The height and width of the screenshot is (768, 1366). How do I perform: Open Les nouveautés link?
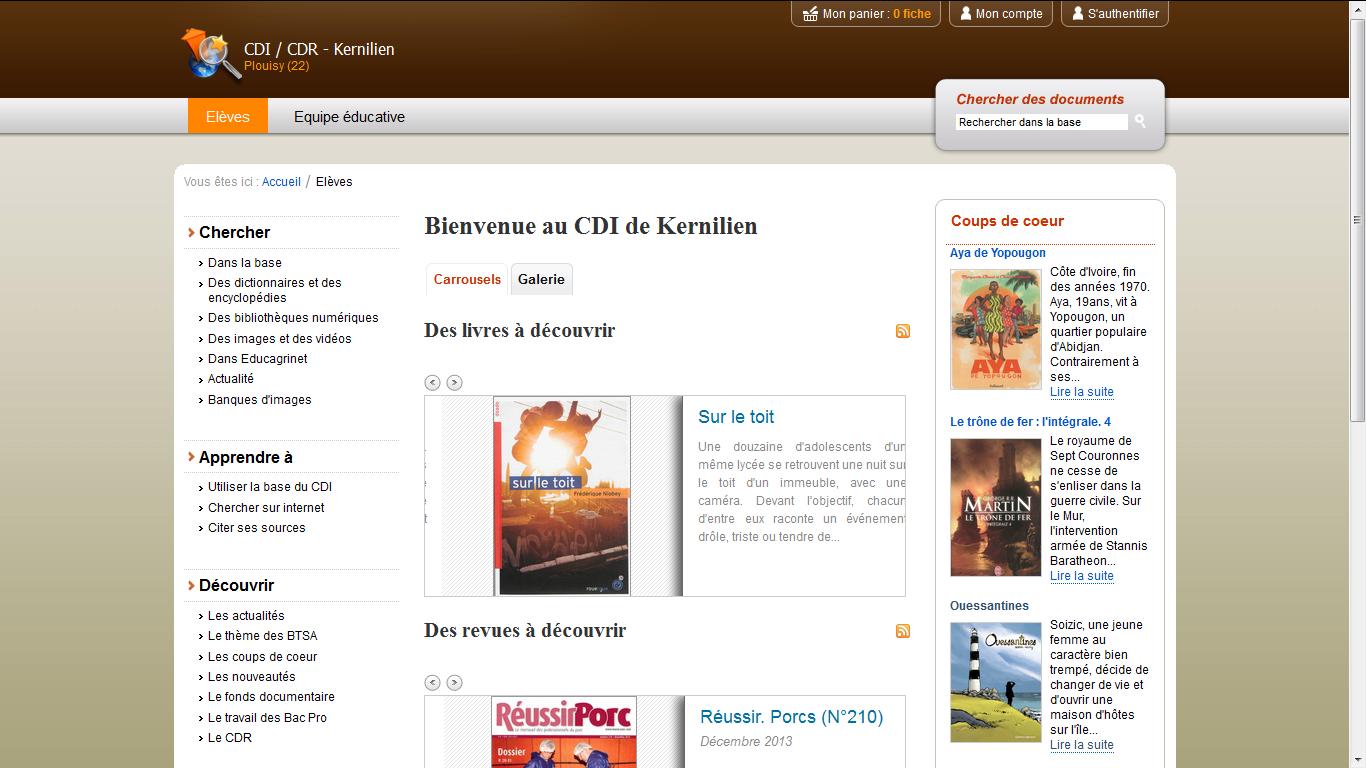coord(252,677)
